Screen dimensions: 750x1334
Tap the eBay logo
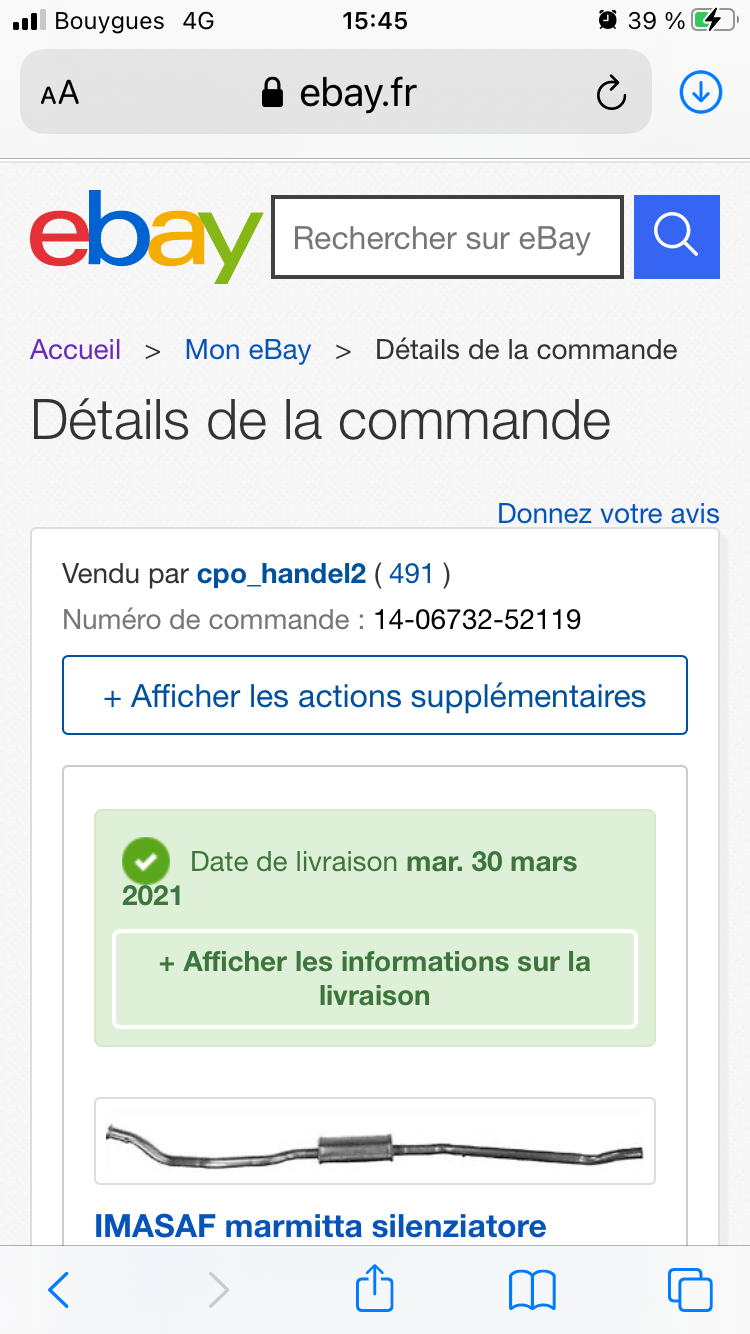145,237
